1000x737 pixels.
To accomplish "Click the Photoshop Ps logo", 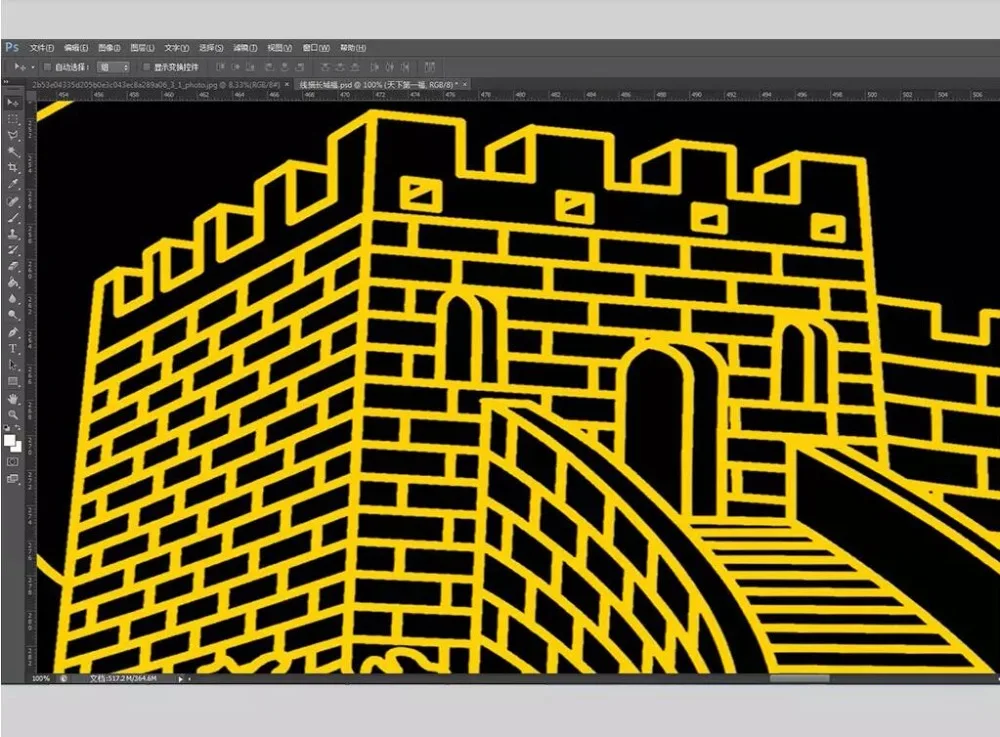I will 12,47.
